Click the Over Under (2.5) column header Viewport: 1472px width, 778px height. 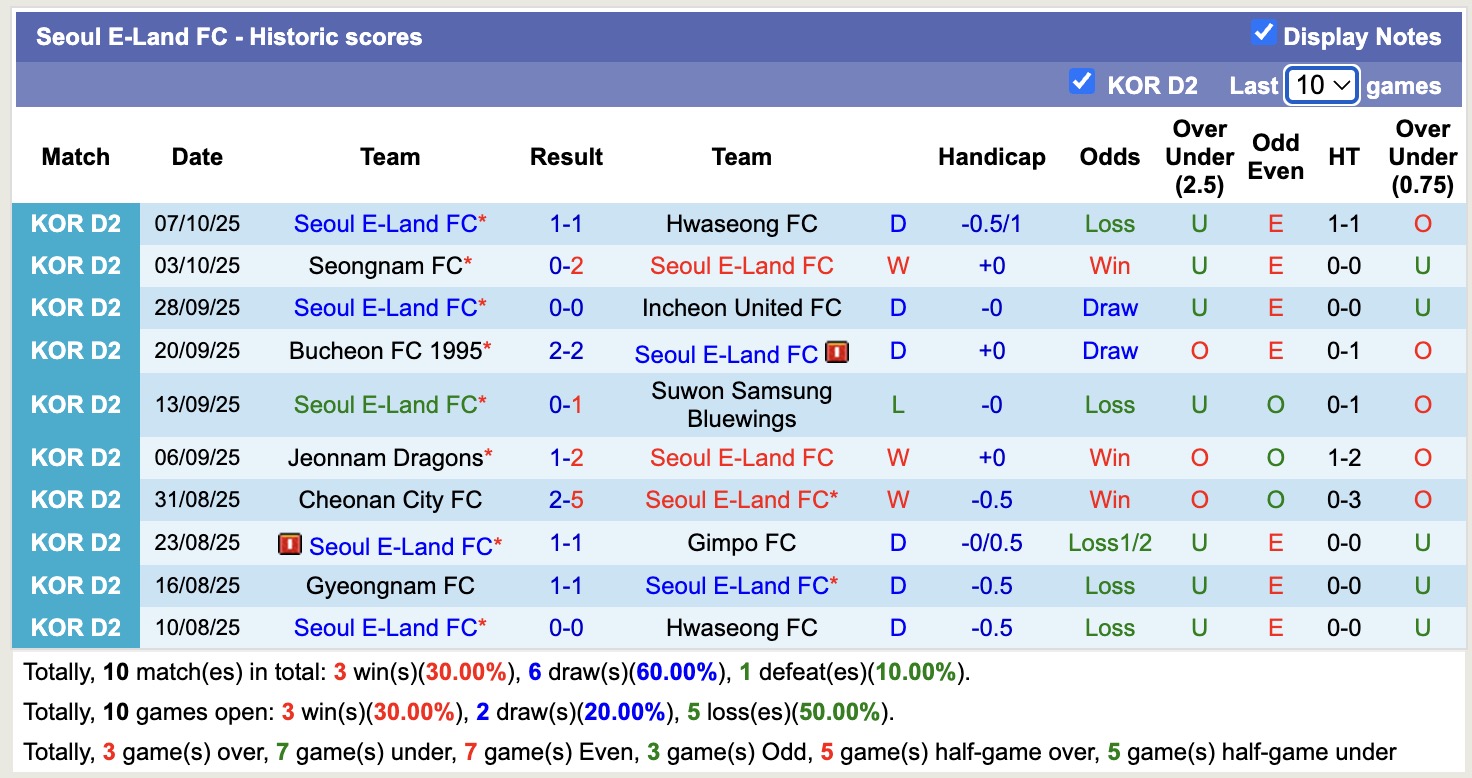coord(1199,157)
